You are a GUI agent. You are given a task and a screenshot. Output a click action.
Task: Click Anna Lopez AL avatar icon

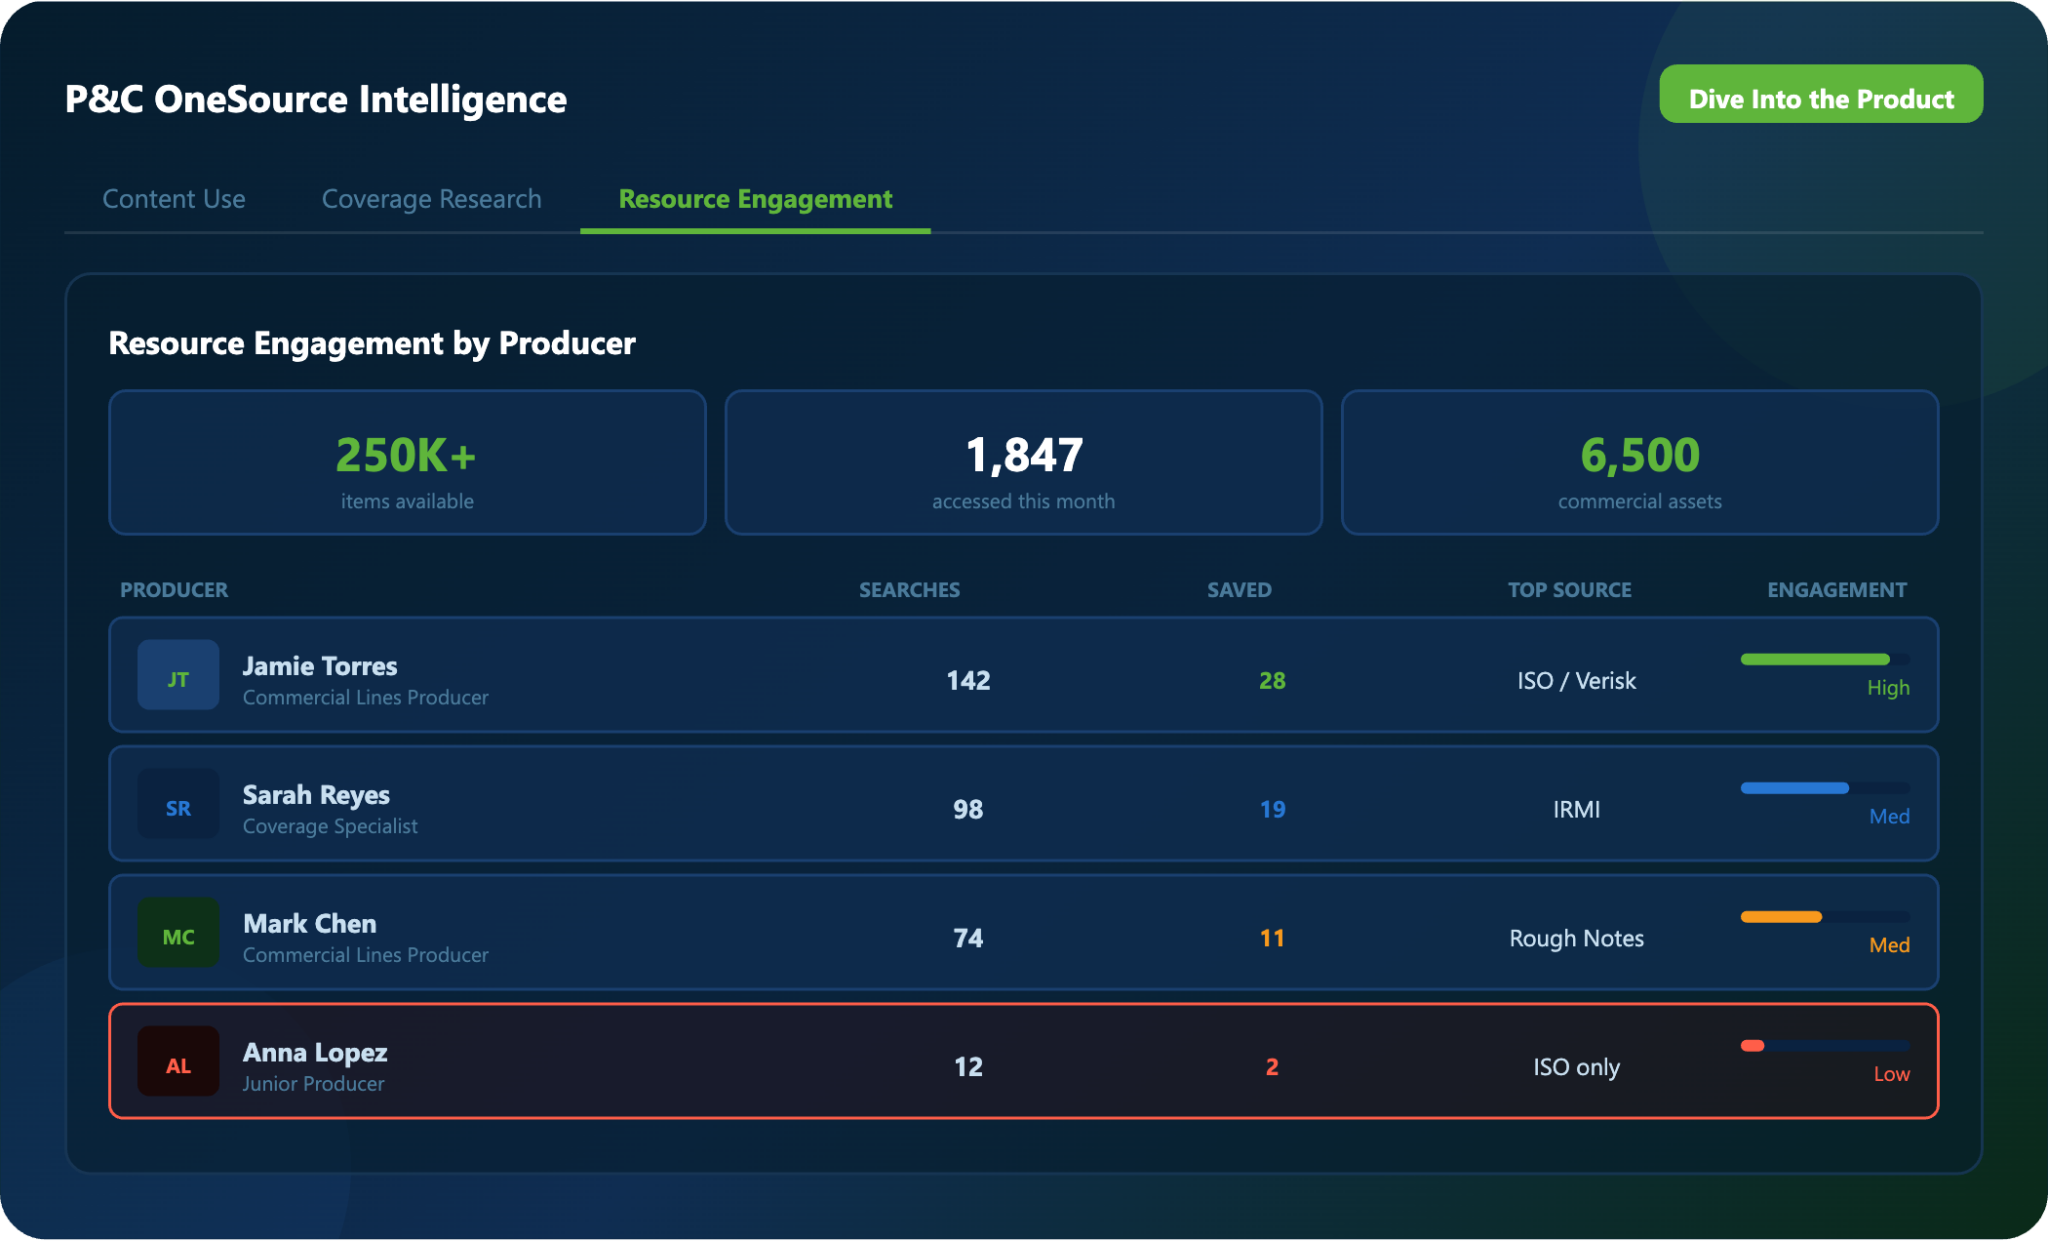pyautogui.click(x=178, y=1062)
